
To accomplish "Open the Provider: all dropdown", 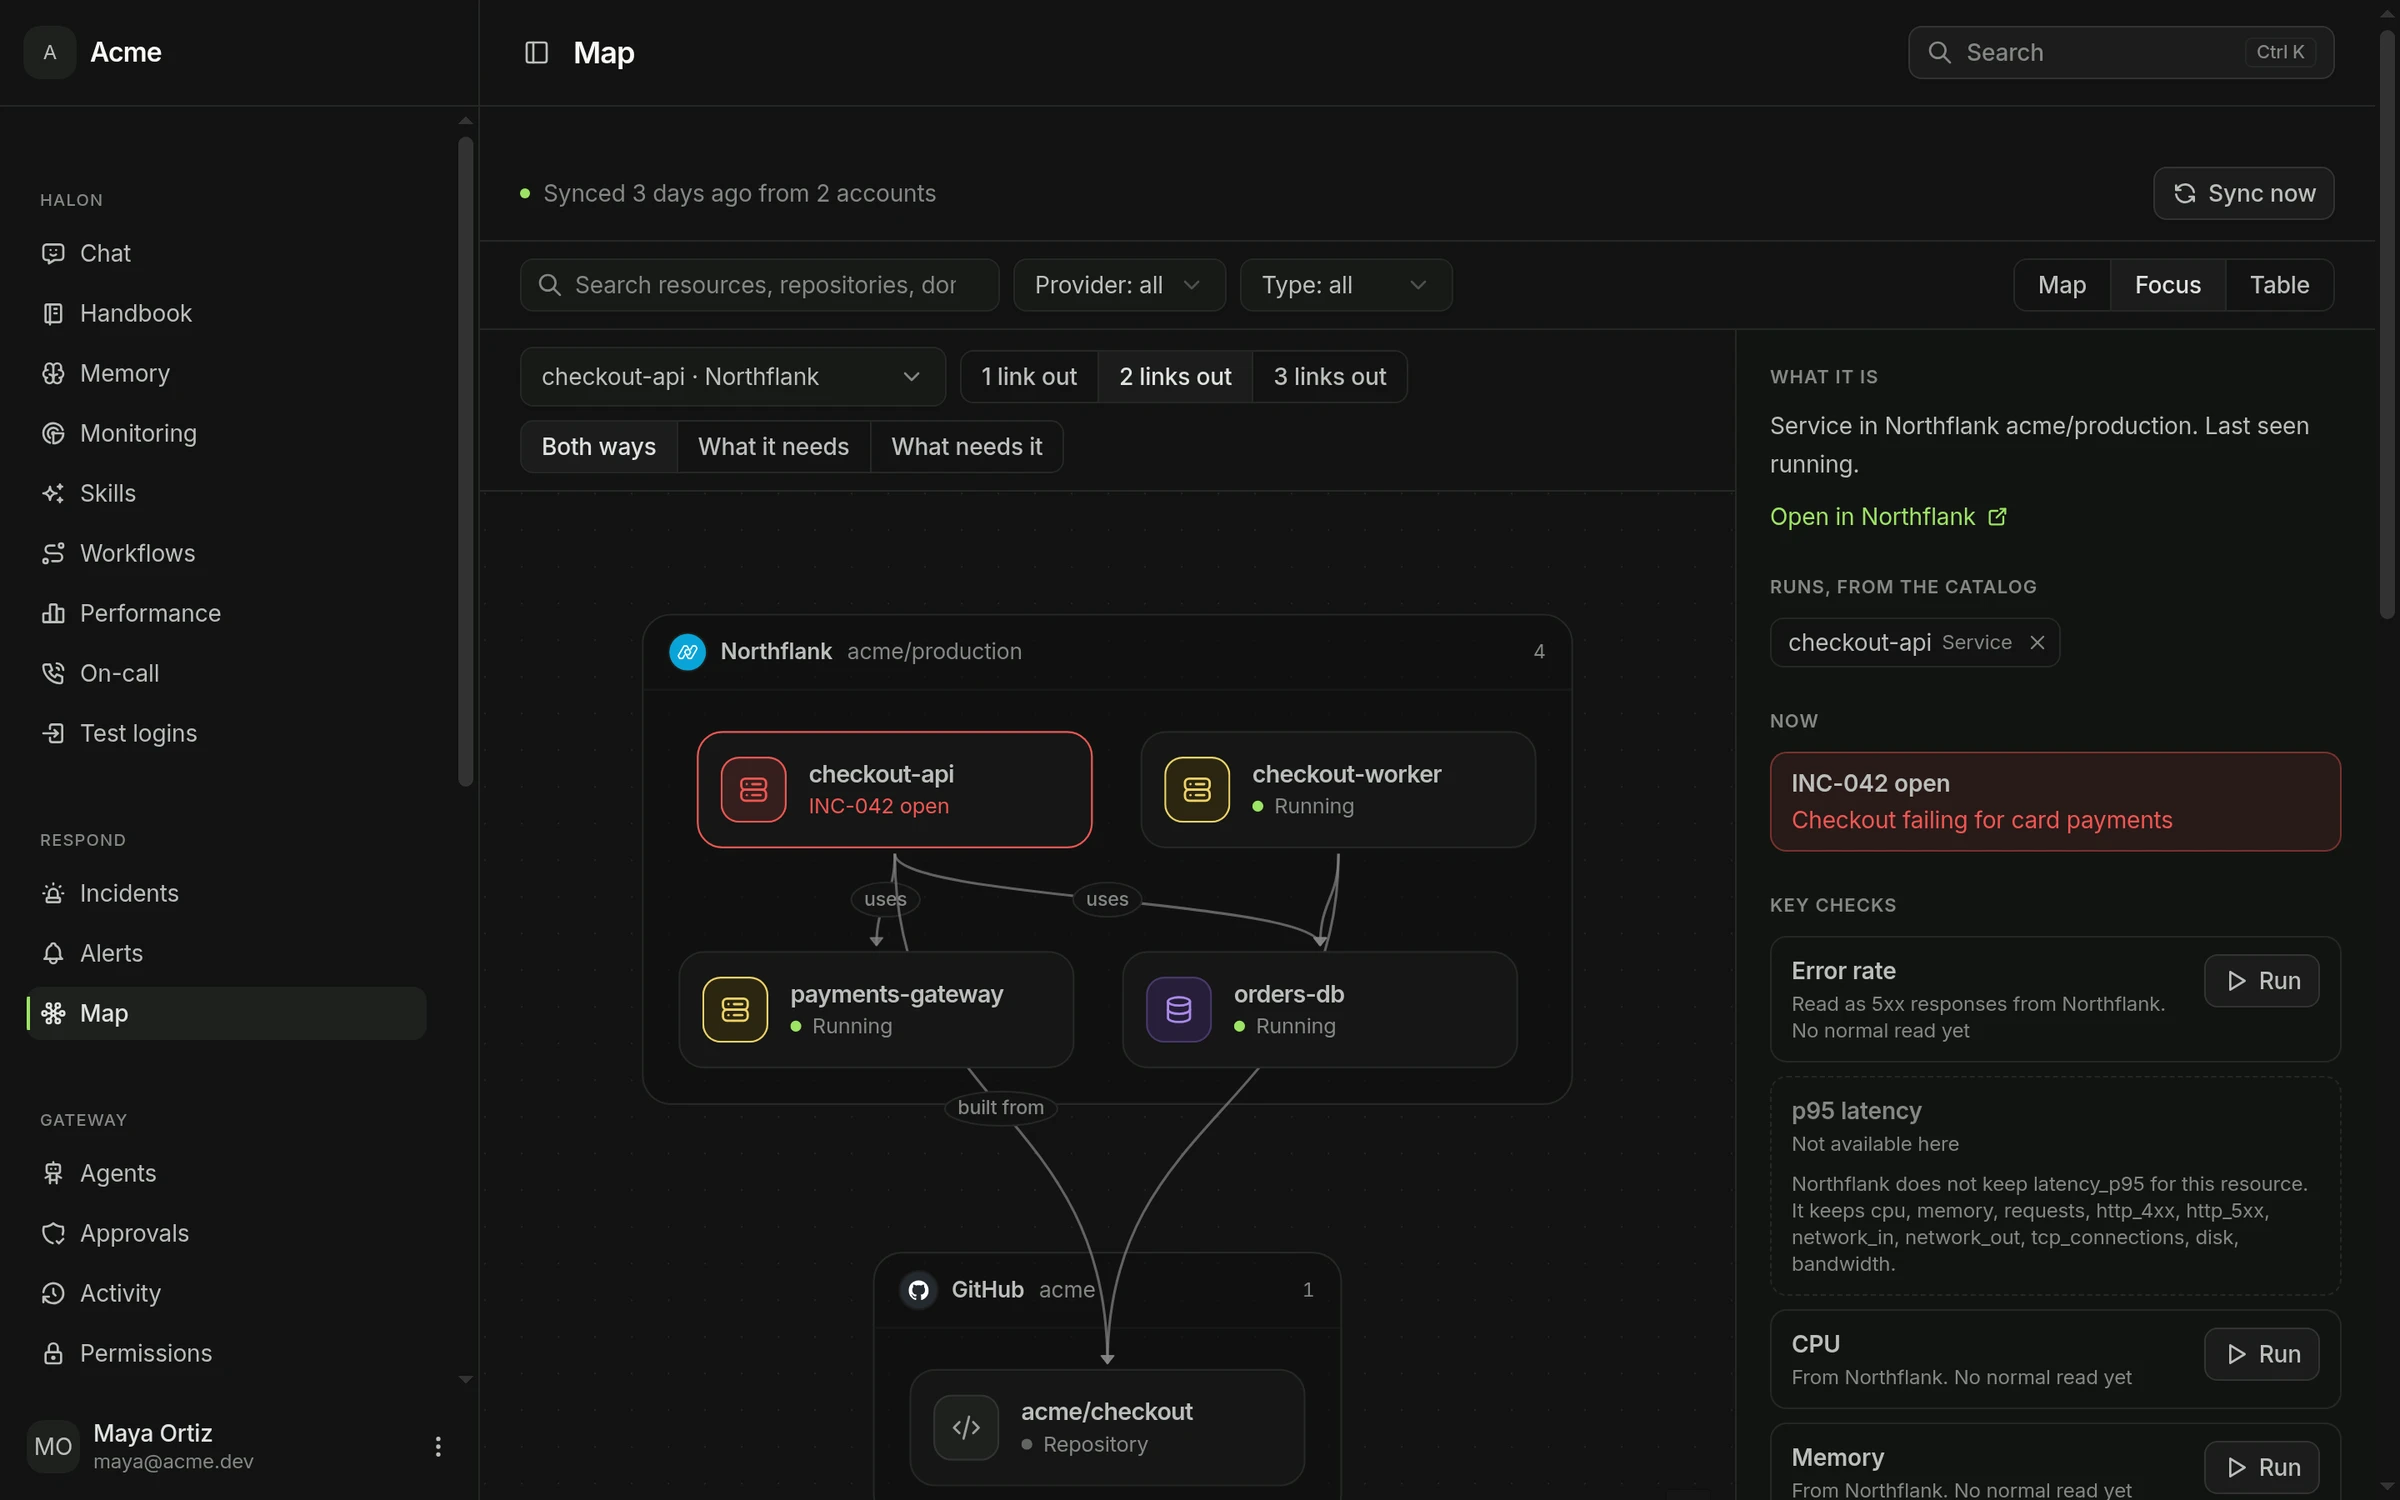I will 1119,285.
